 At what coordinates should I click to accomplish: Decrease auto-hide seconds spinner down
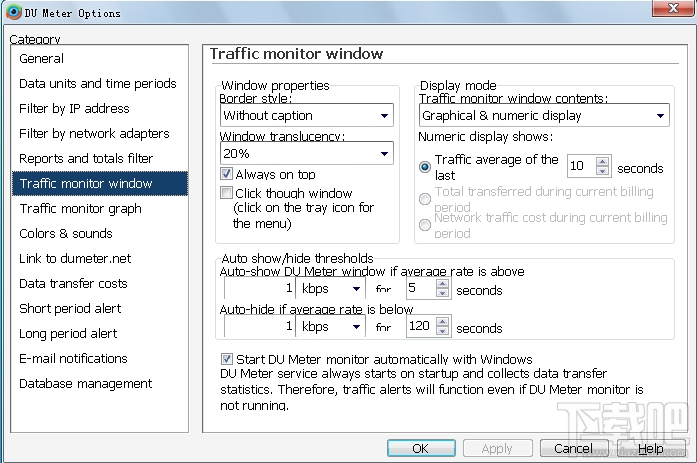pyautogui.click(x=442, y=331)
